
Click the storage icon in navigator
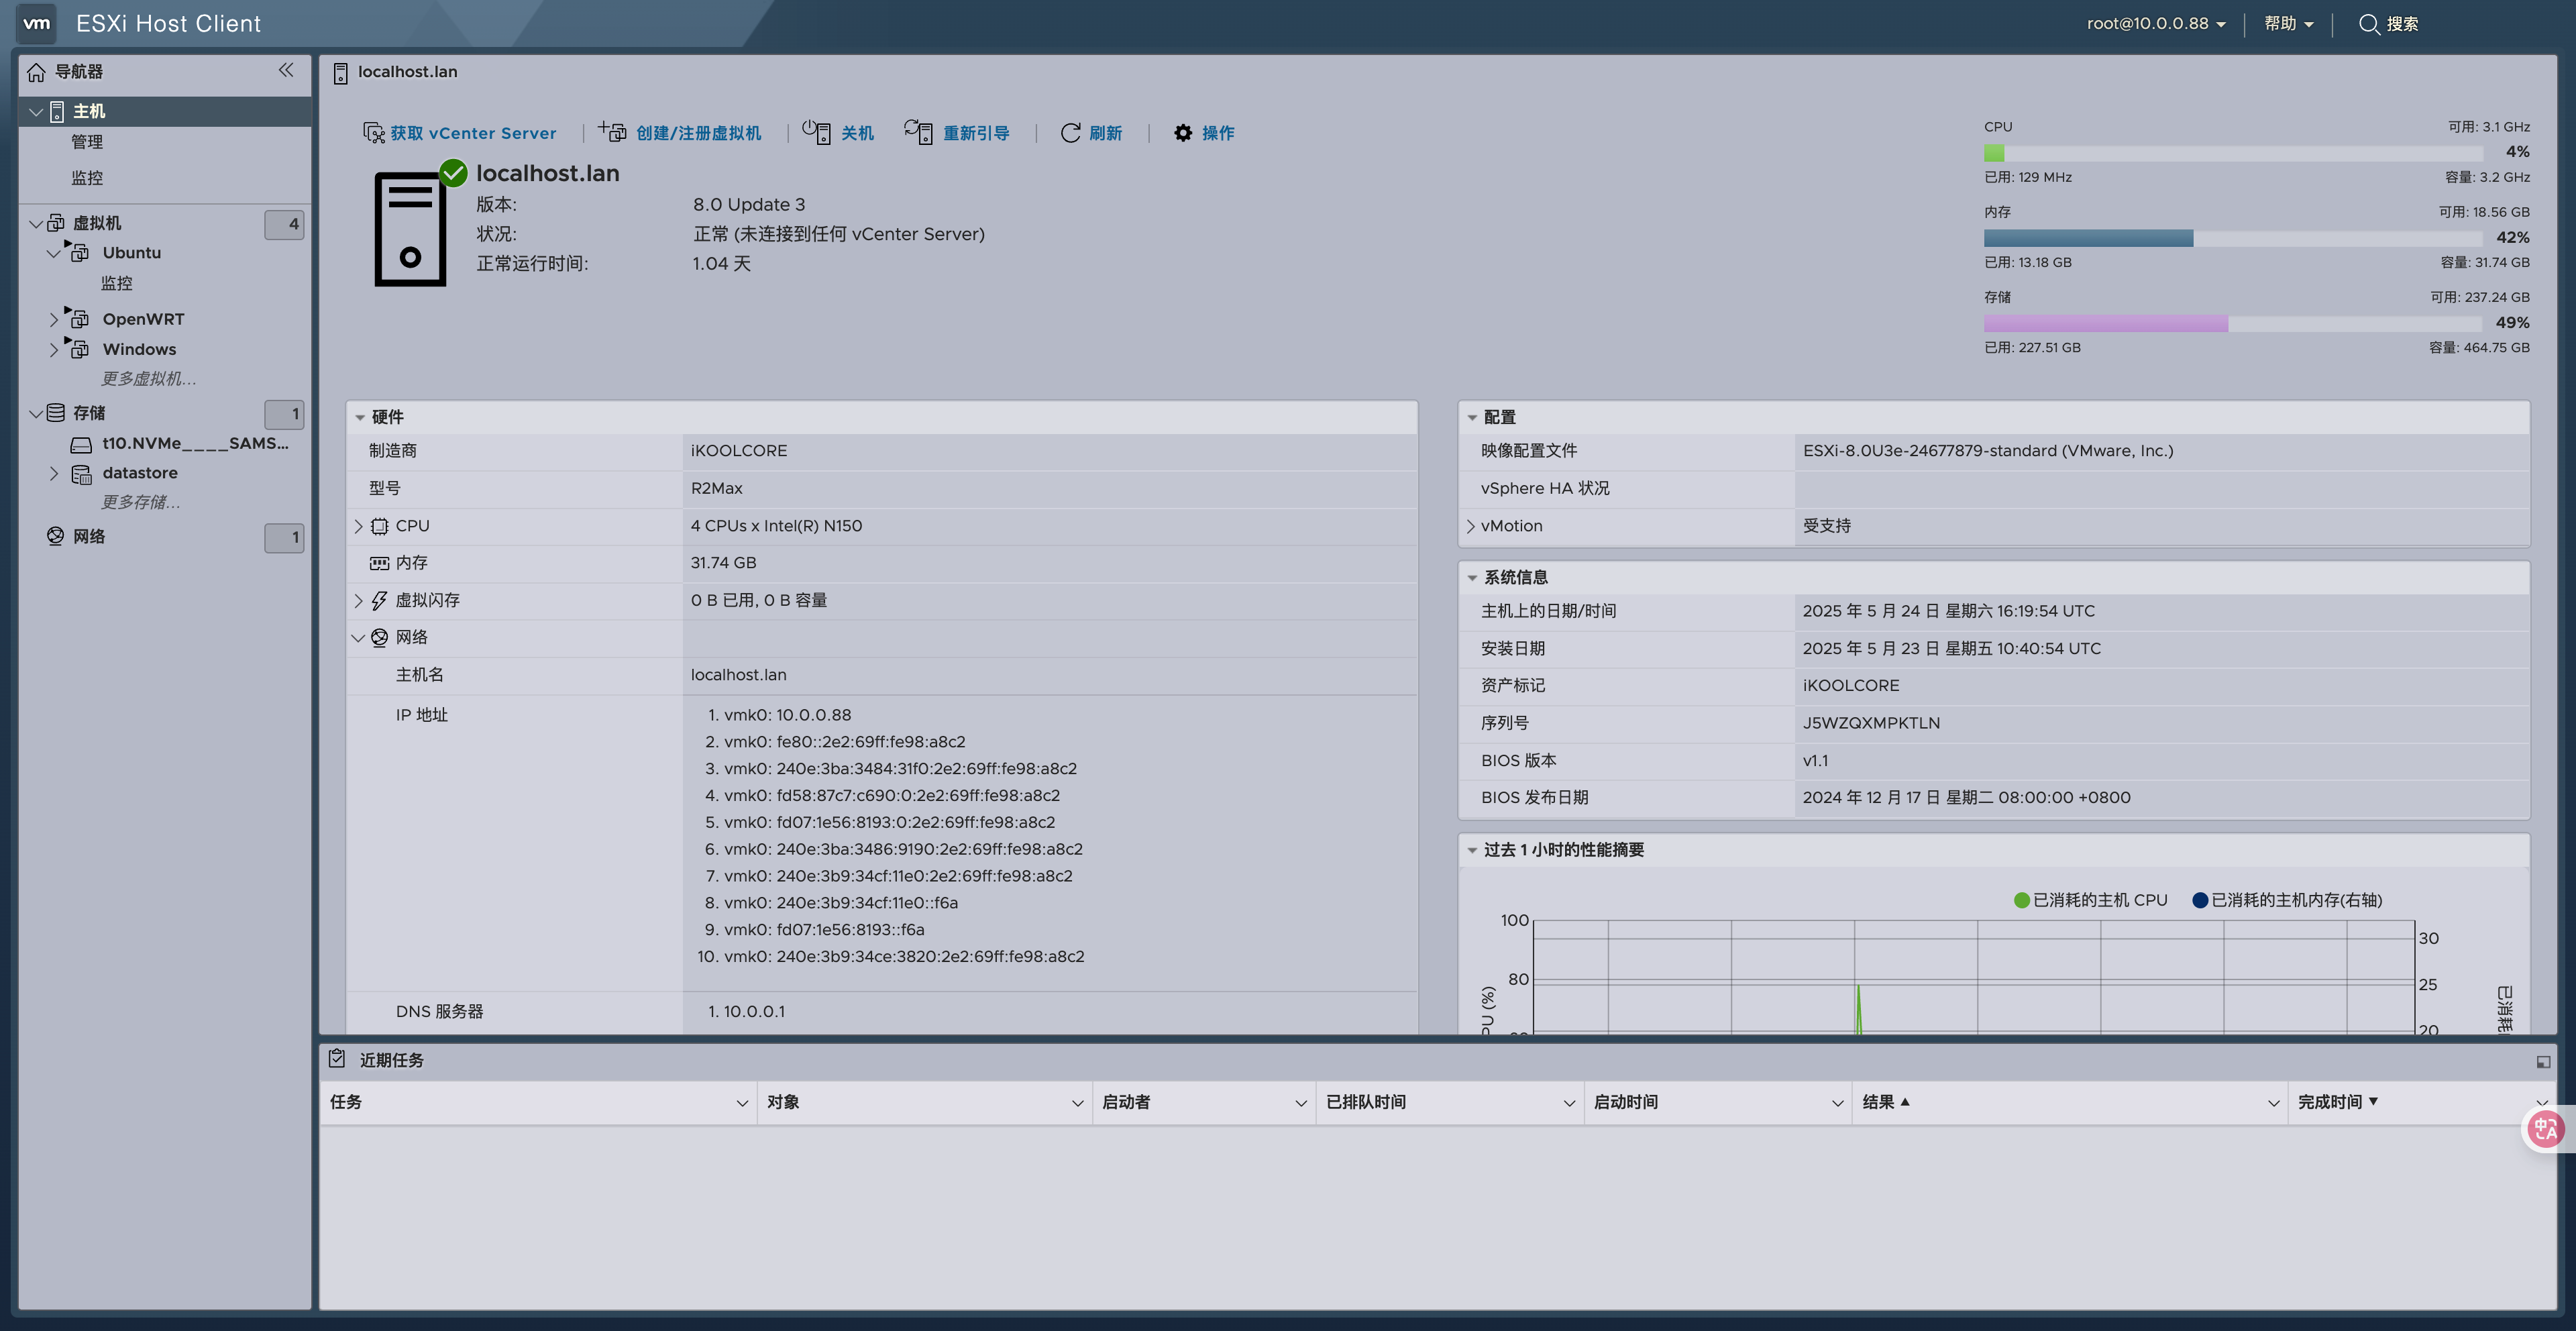(56, 412)
